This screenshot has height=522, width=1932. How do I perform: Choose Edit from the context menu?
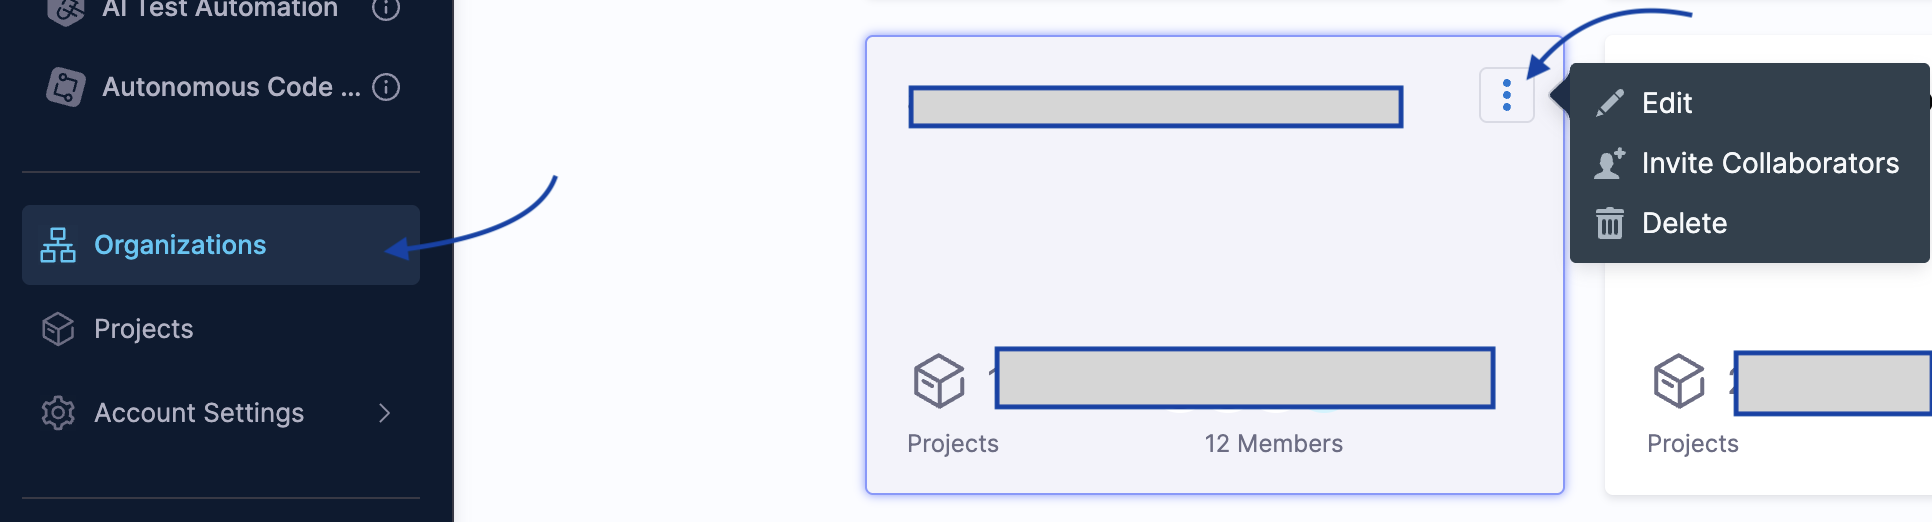coord(1667,103)
